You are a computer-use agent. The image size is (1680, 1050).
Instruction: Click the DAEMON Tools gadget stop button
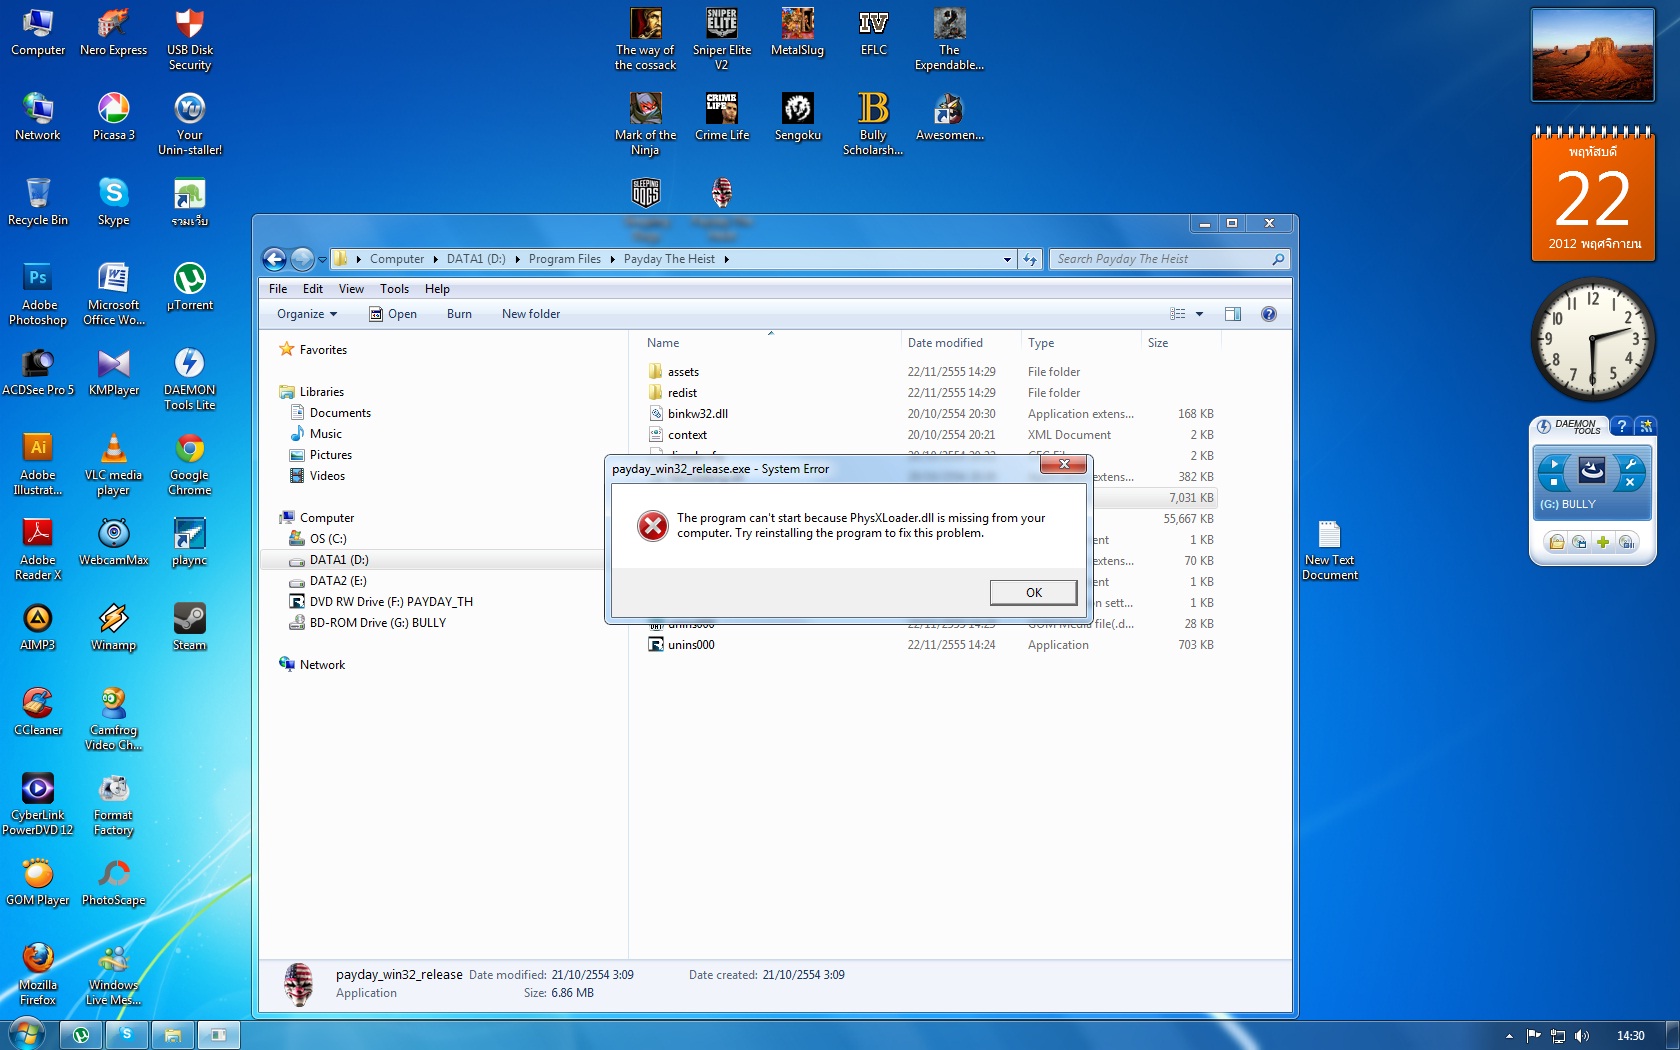pyautogui.click(x=1553, y=482)
